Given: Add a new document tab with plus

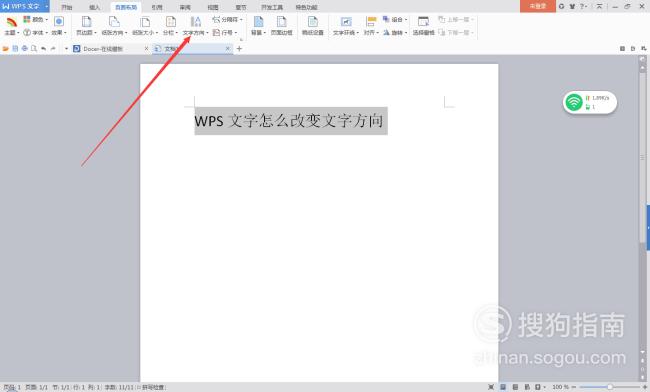Looking at the screenshot, I should click(x=239, y=49).
